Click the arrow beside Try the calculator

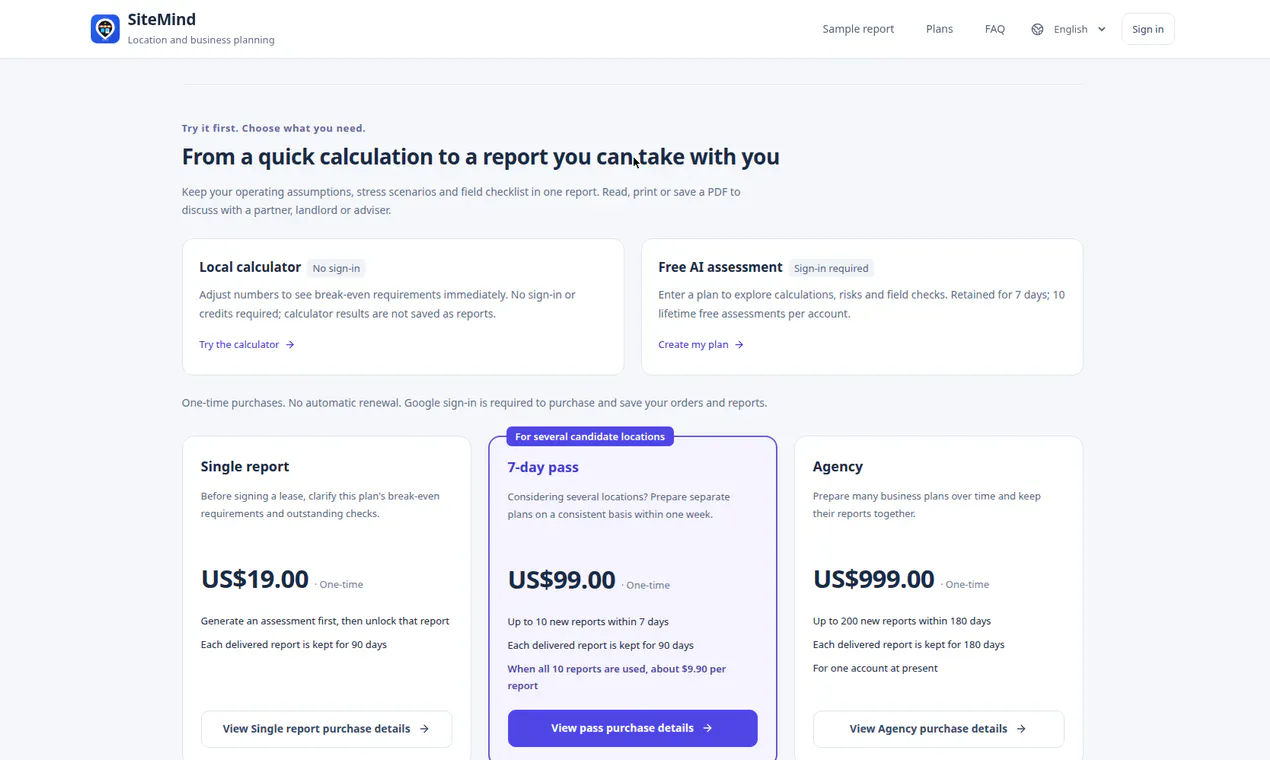(x=290, y=345)
